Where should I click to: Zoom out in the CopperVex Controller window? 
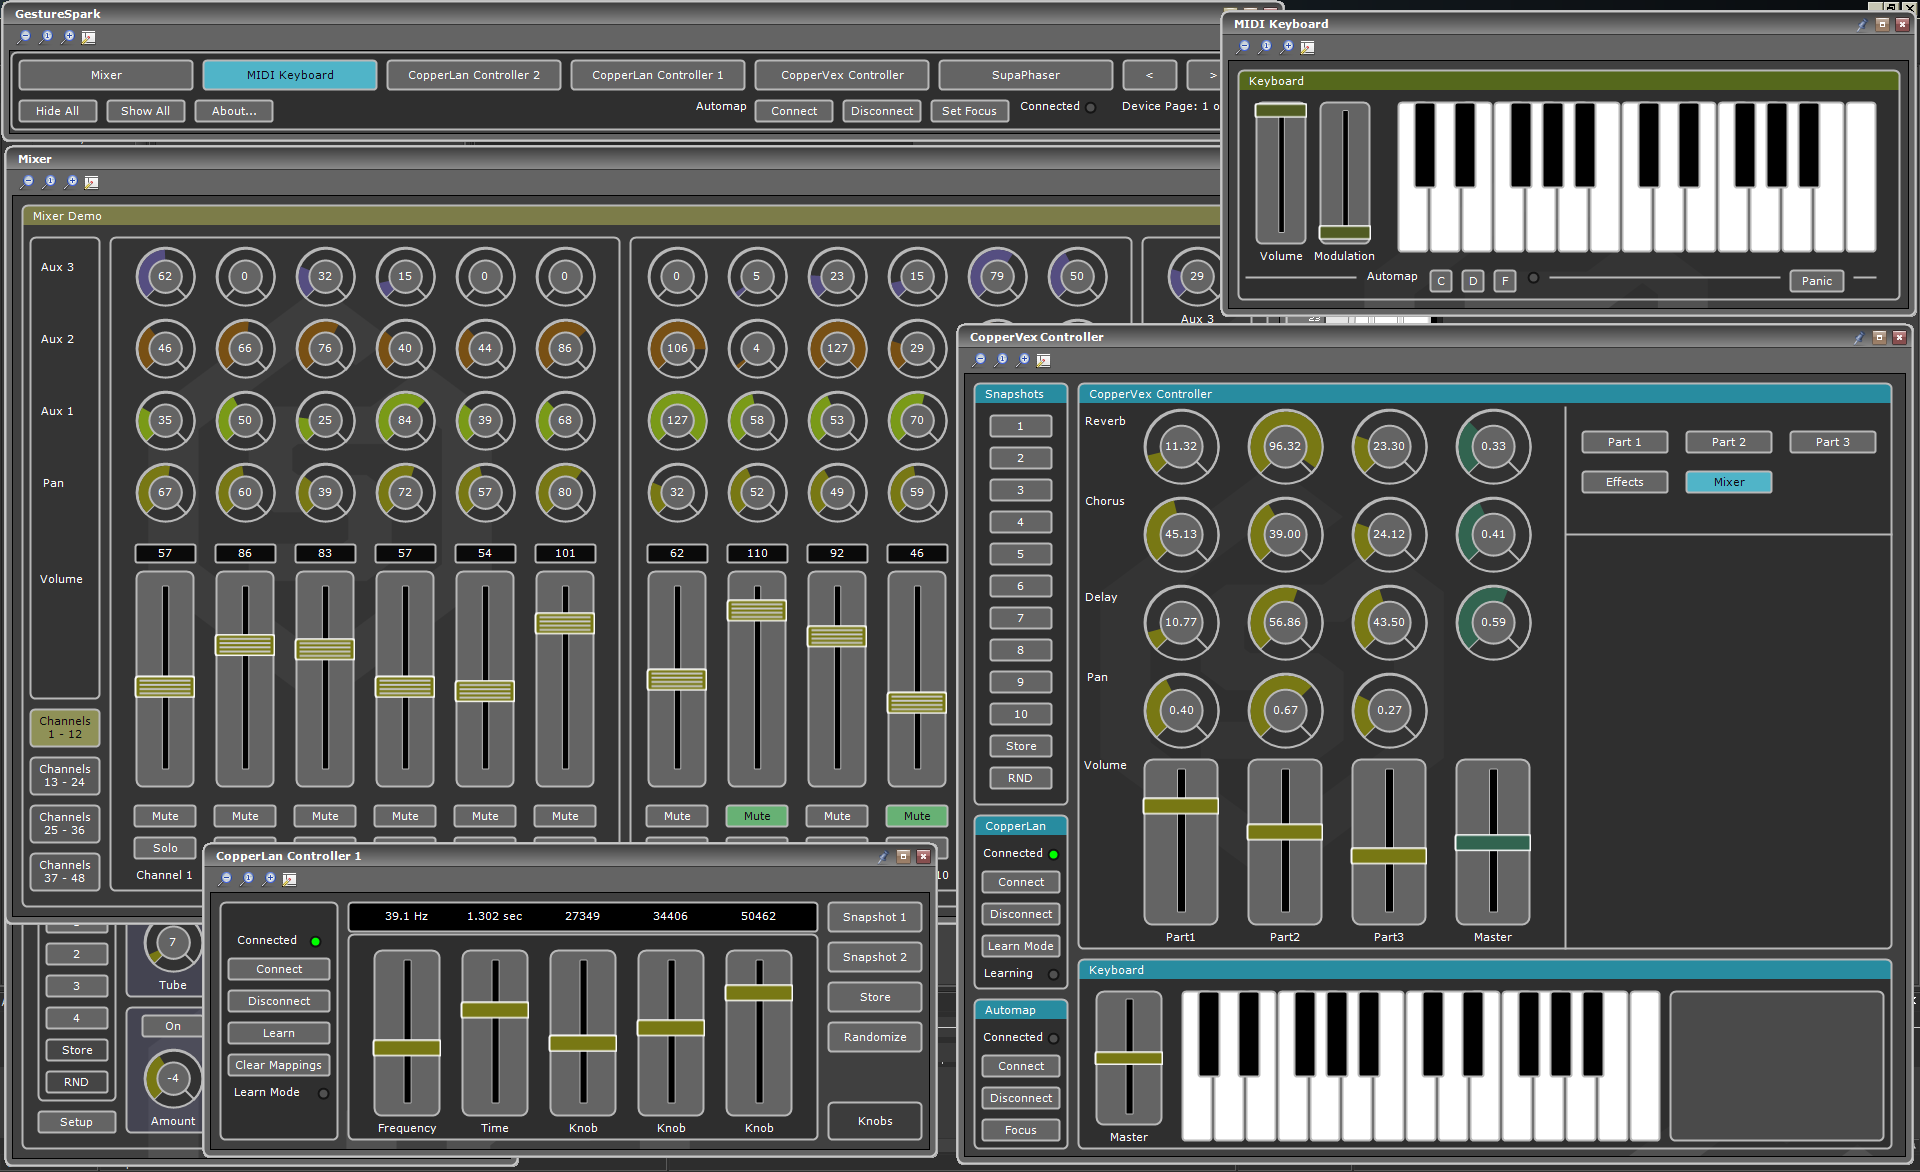pos(980,360)
